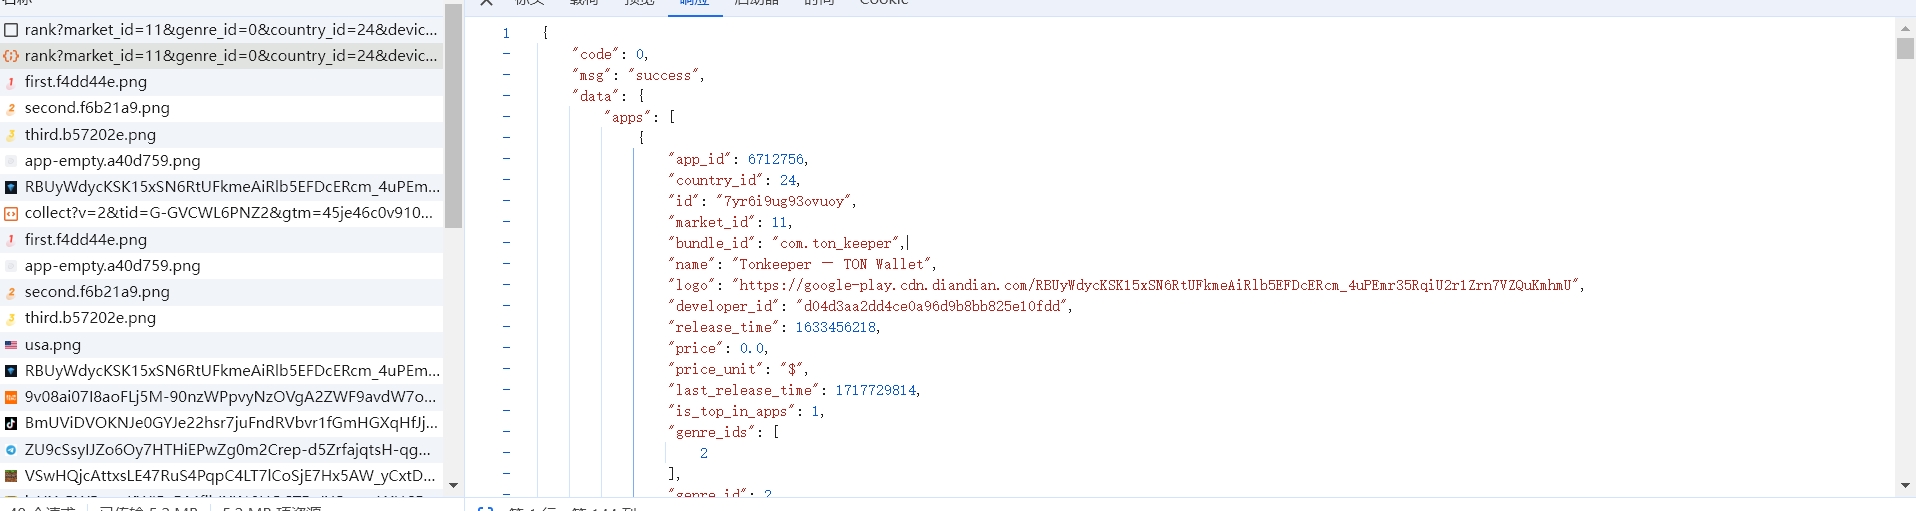
Task: Select the BmUViDVOKNJe0GYJe22 request name
Action: coord(231,423)
